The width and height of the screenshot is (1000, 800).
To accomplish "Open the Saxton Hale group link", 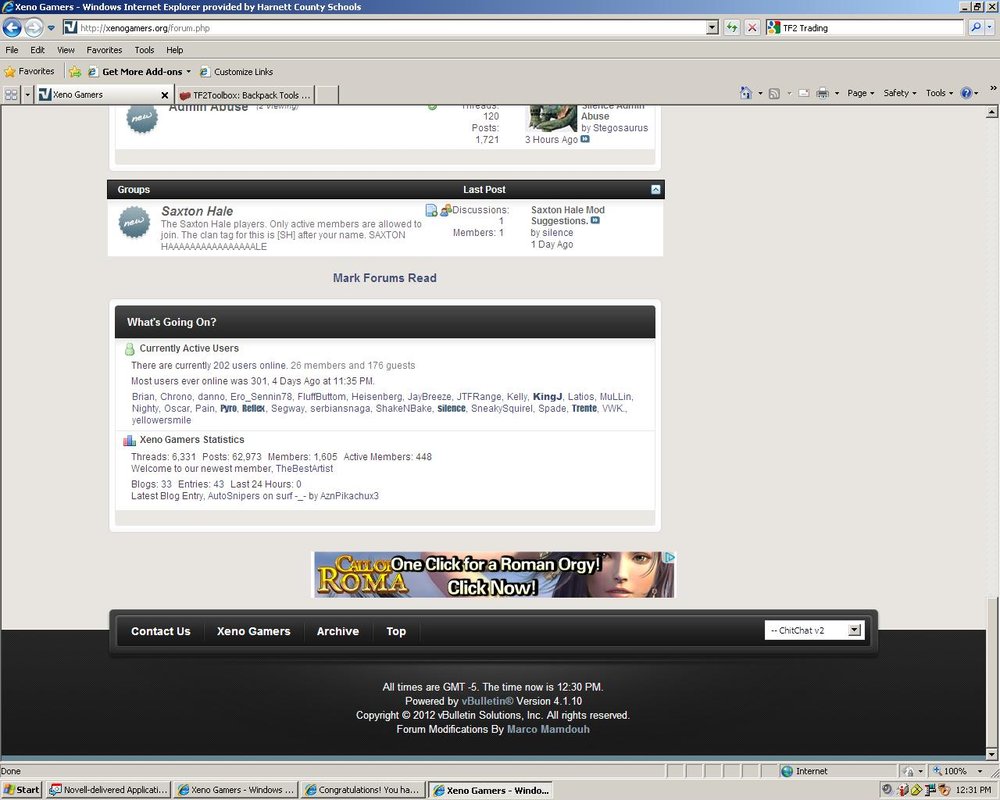I will 197,211.
